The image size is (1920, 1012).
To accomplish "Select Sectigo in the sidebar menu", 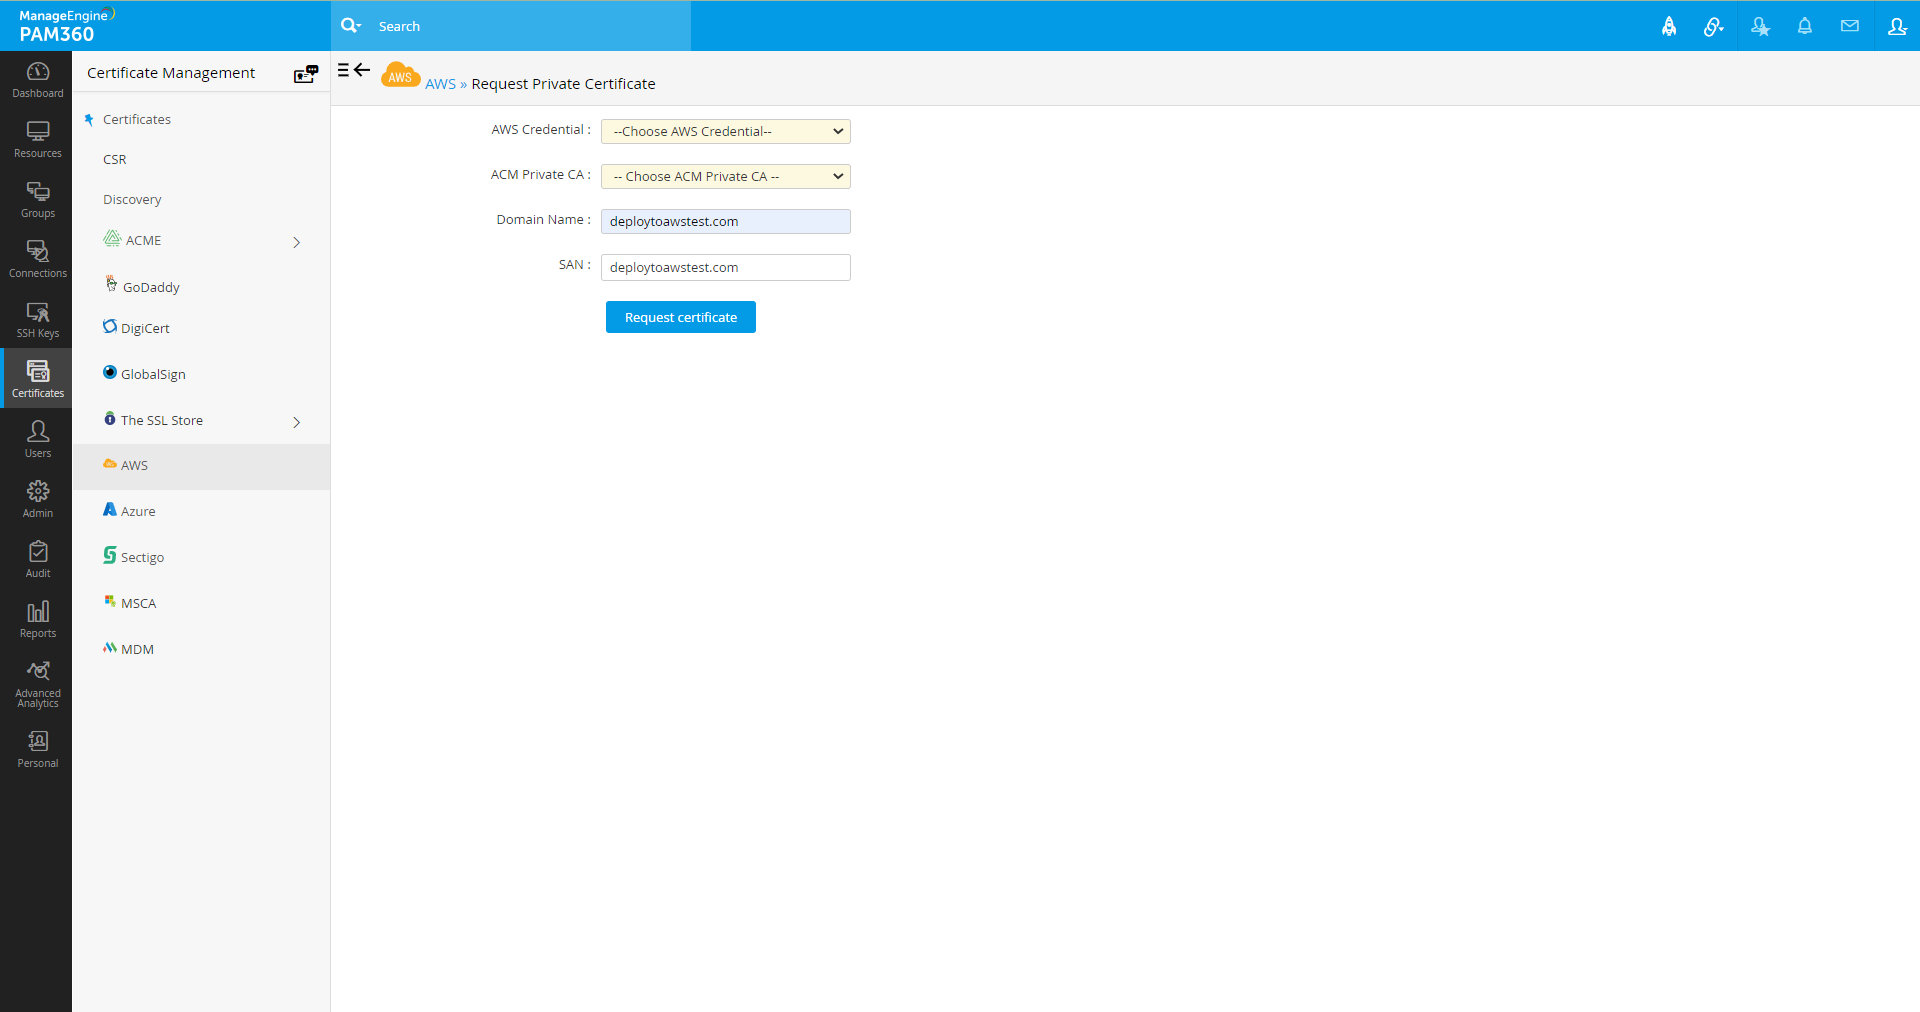I will point(142,557).
